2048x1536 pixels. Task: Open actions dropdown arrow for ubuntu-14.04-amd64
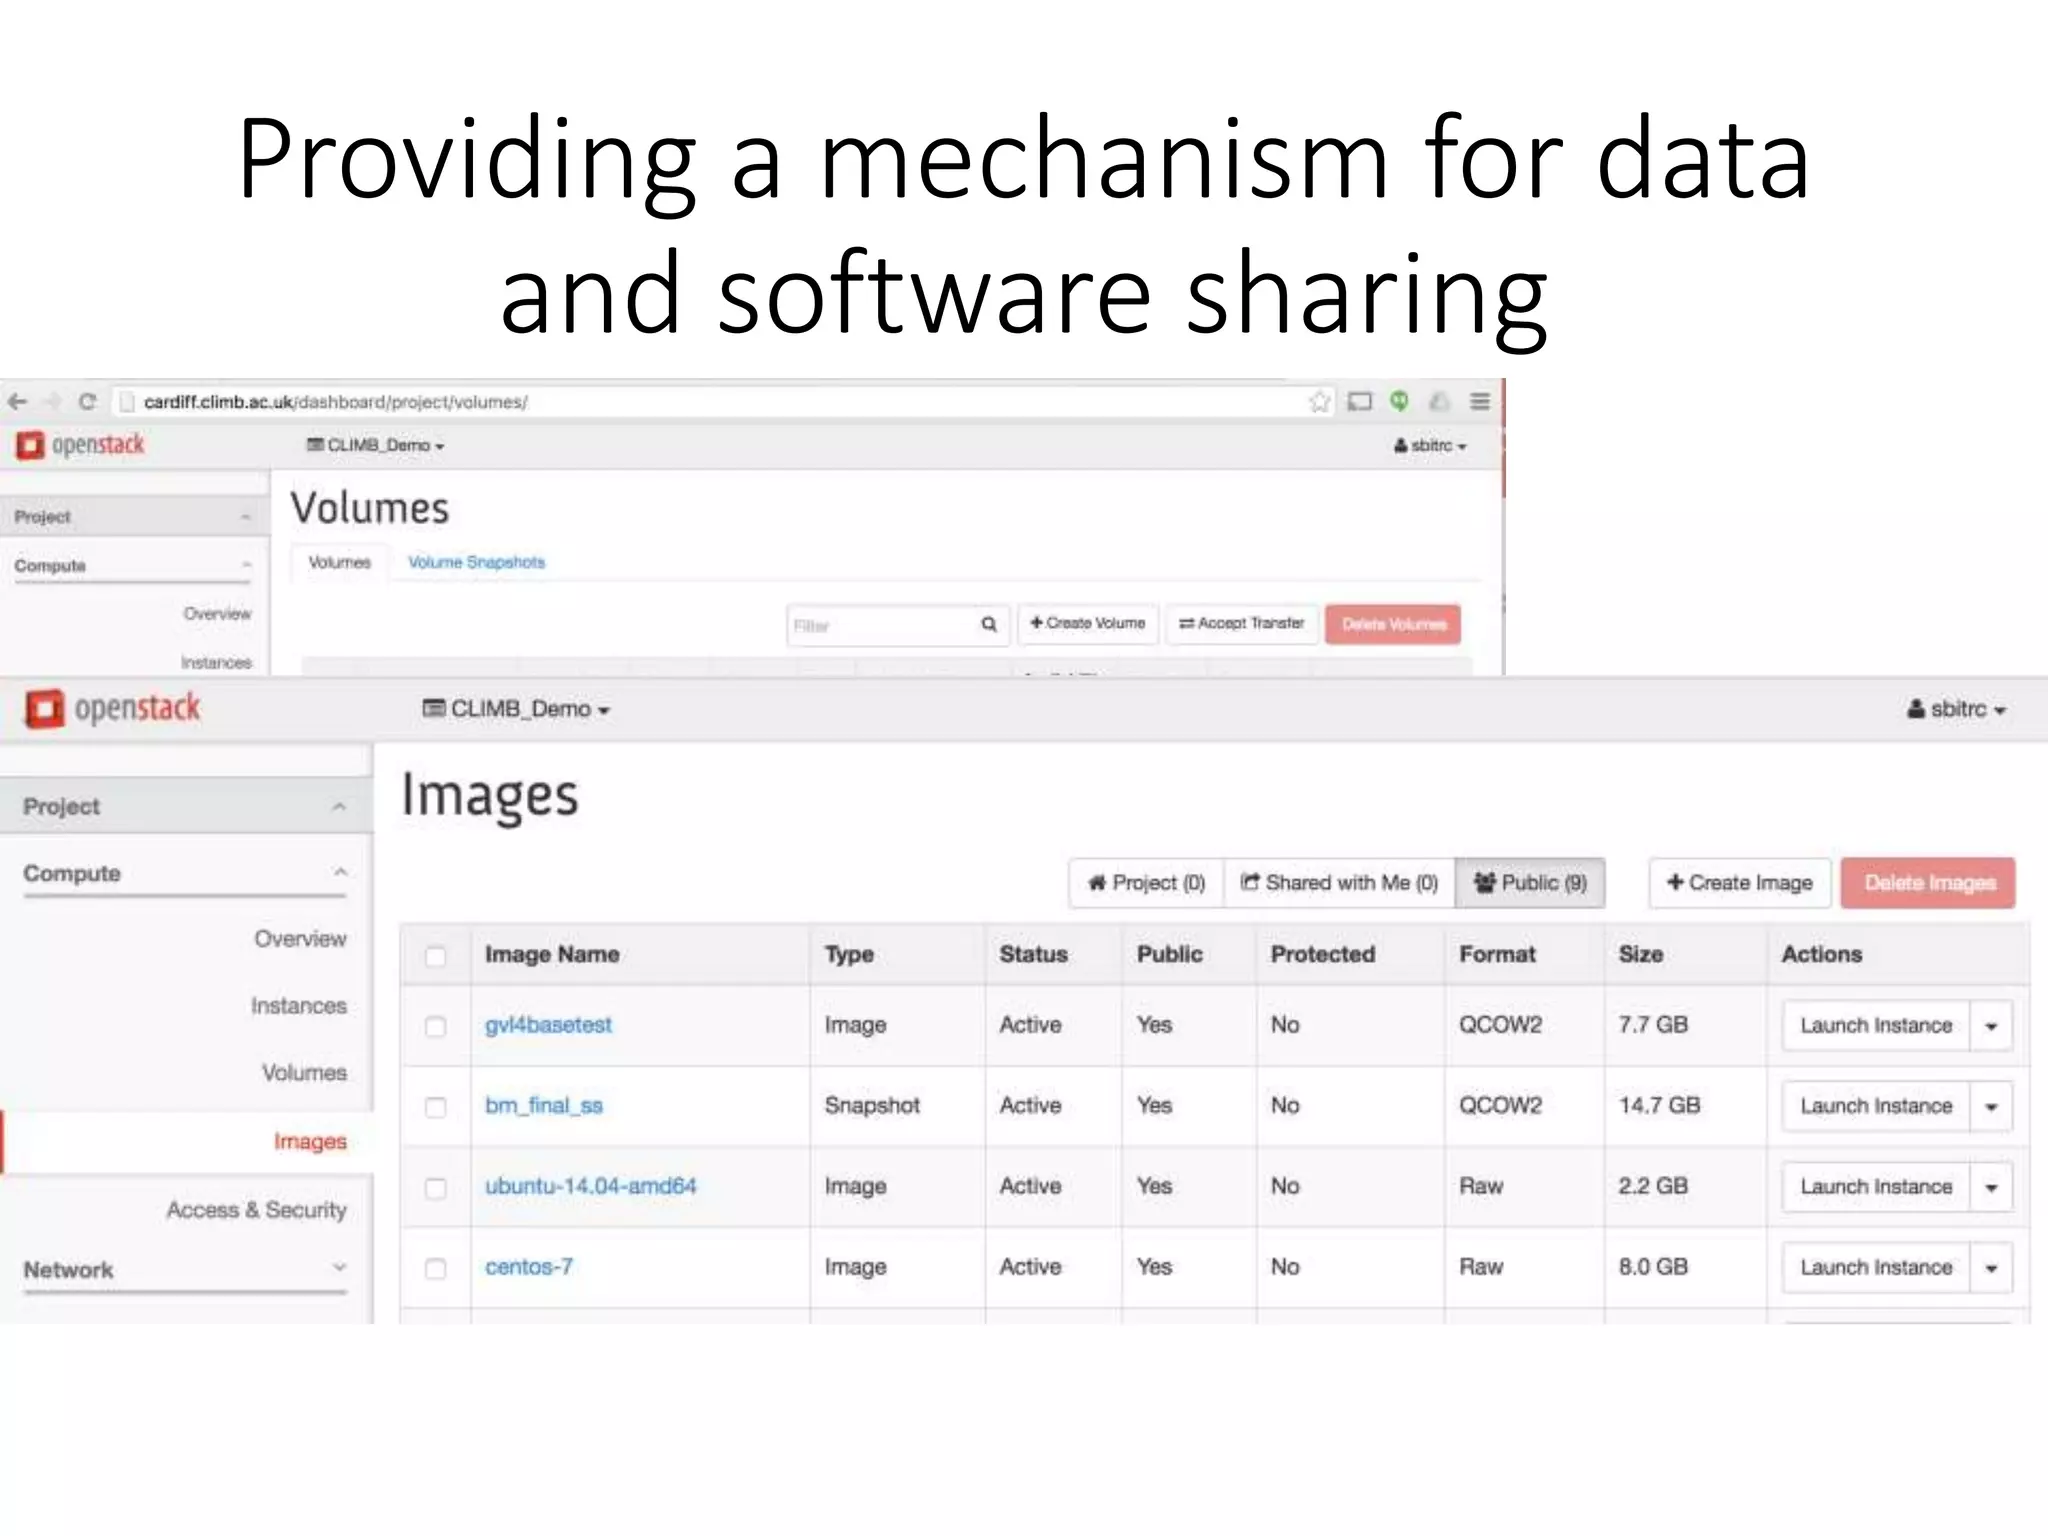[1991, 1187]
